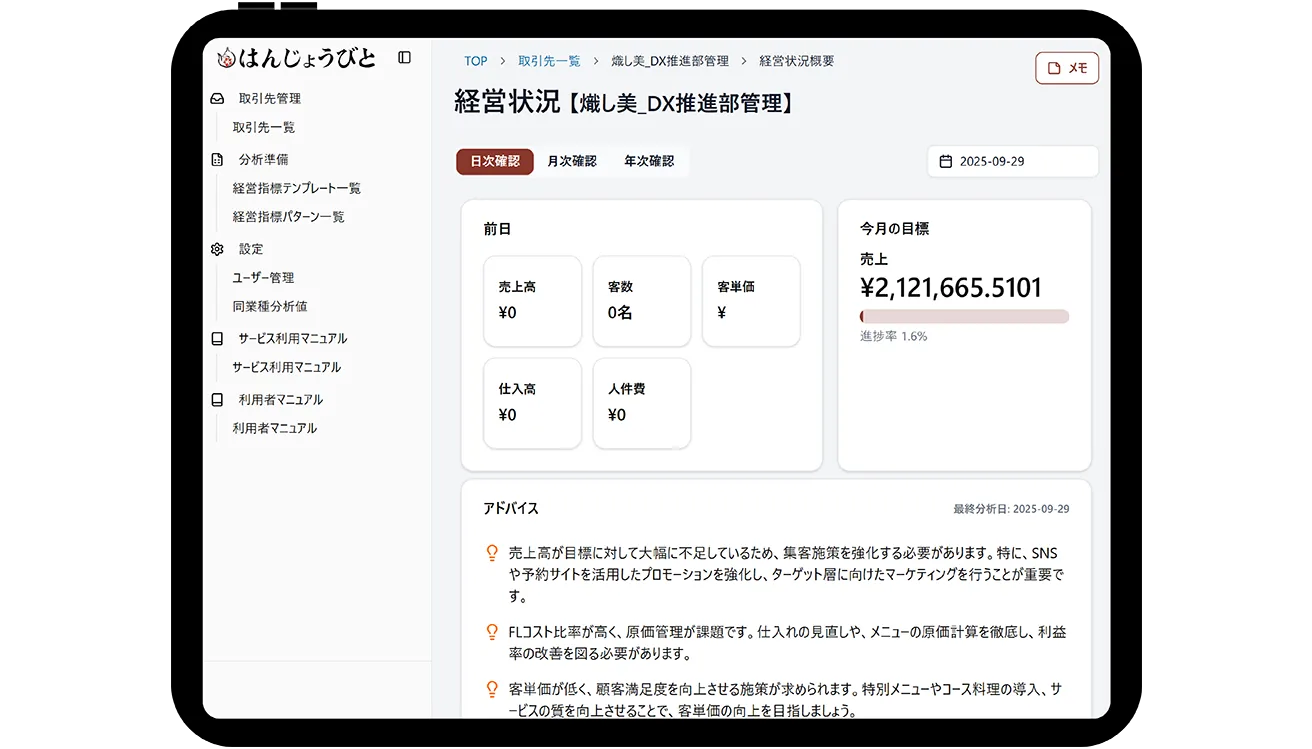Switch to the 年次確認 tab
The image size is (1312, 749).
click(649, 161)
